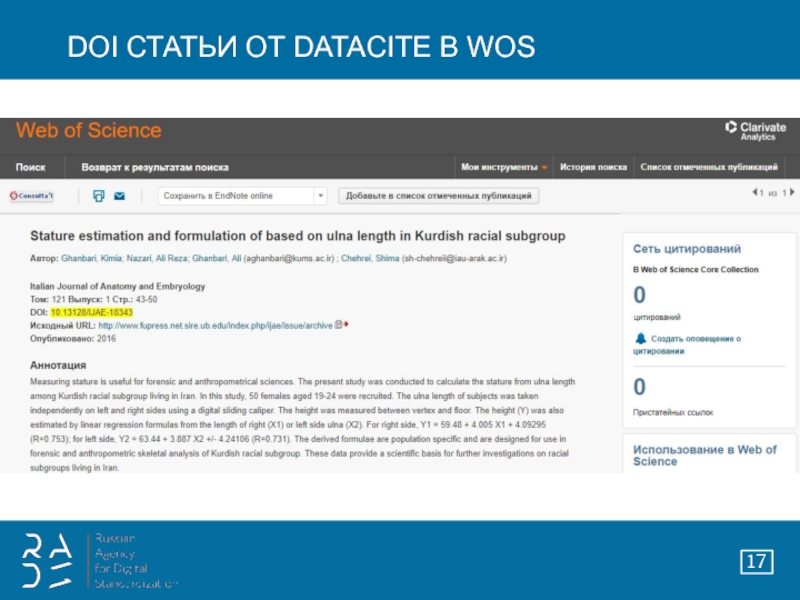Viewport: 800px width, 600px height.
Task: Click the print icon in toolbar
Action: [x=98, y=196]
